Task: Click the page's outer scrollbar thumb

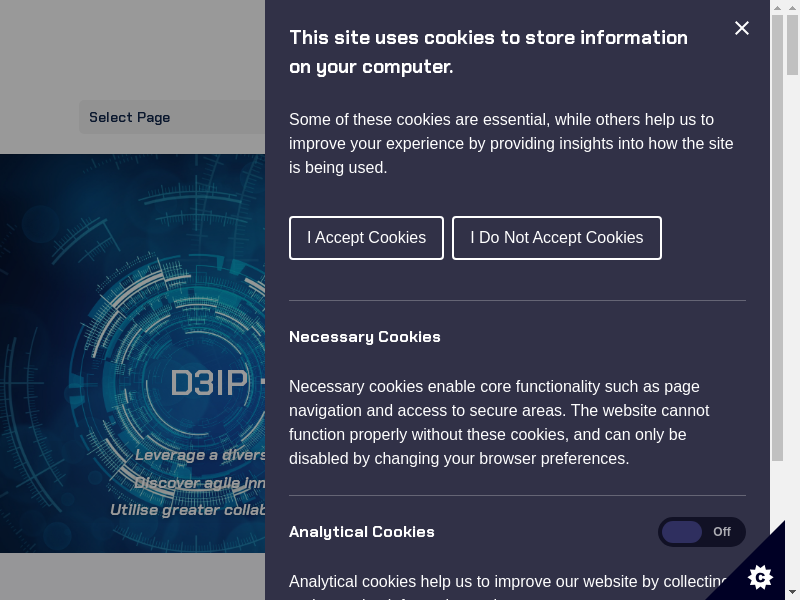Action: click(x=792, y=45)
